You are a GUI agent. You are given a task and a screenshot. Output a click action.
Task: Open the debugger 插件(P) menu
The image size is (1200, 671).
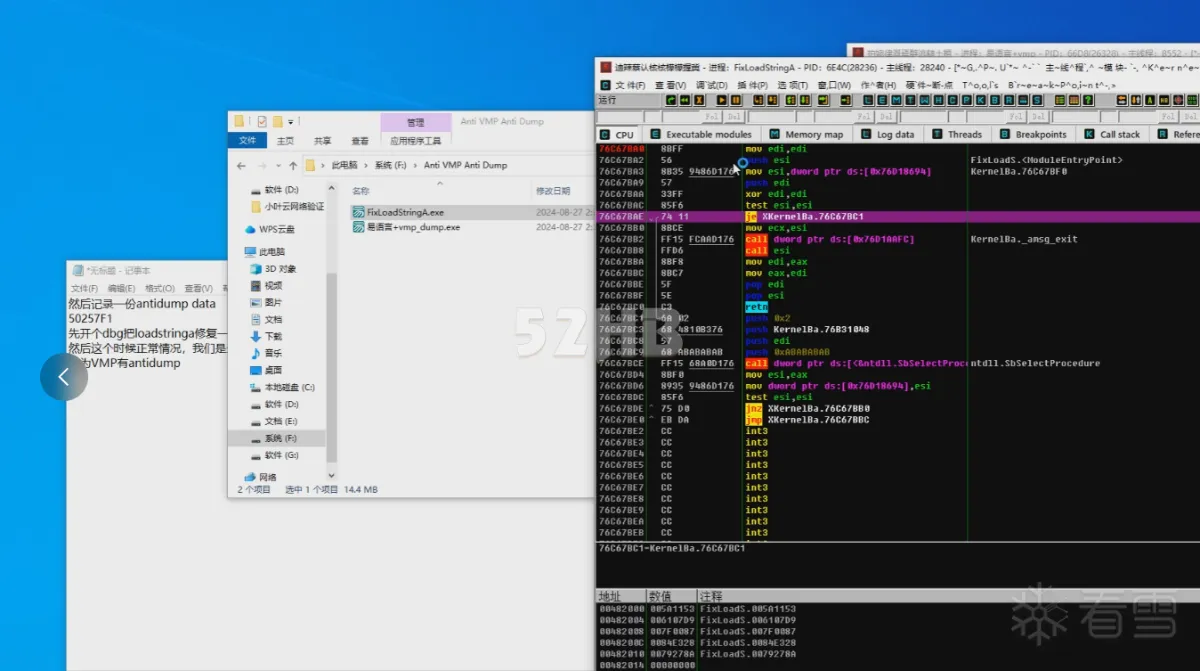coord(753,85)
